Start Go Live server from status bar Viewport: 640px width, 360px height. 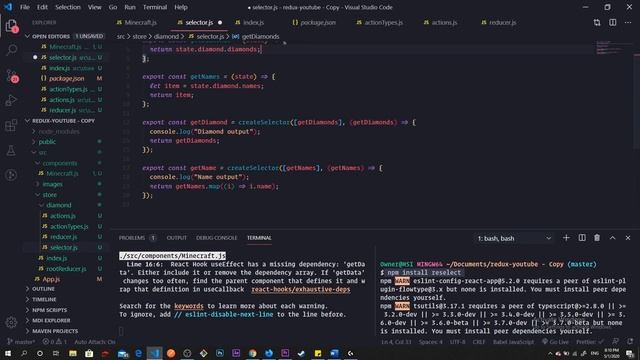(555, 342)
